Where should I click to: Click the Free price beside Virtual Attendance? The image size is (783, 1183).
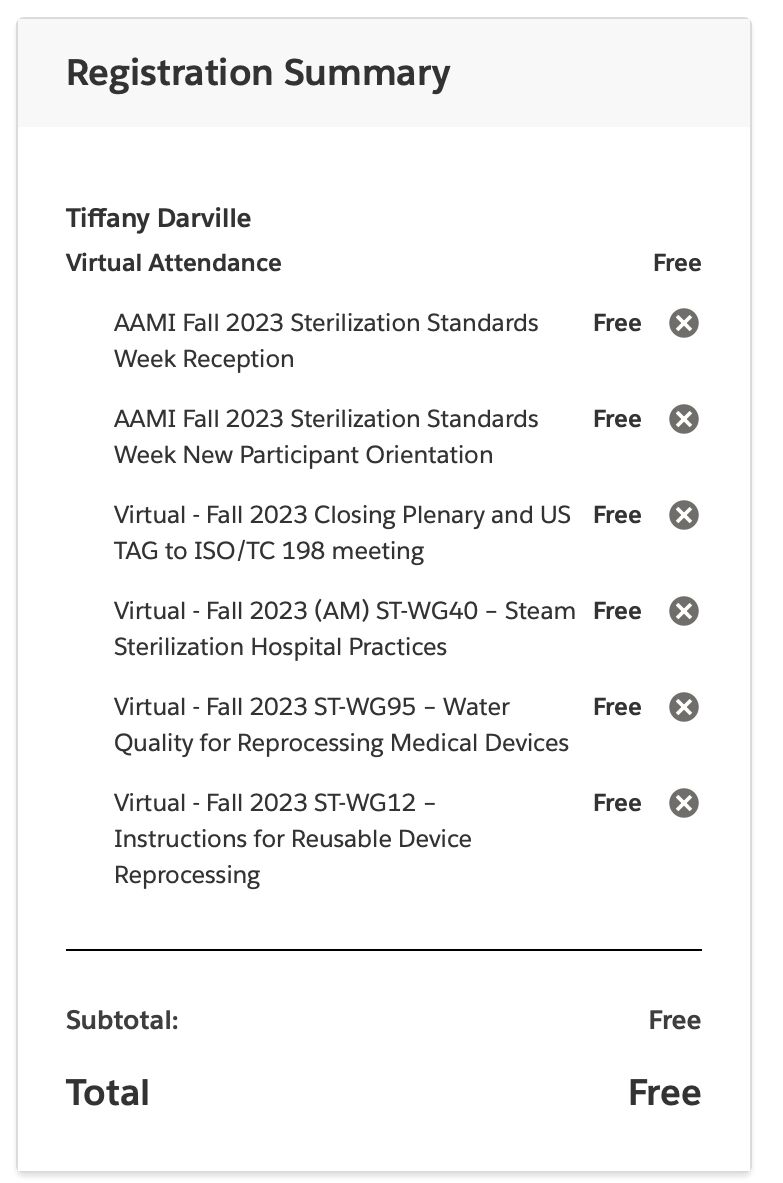677,263
